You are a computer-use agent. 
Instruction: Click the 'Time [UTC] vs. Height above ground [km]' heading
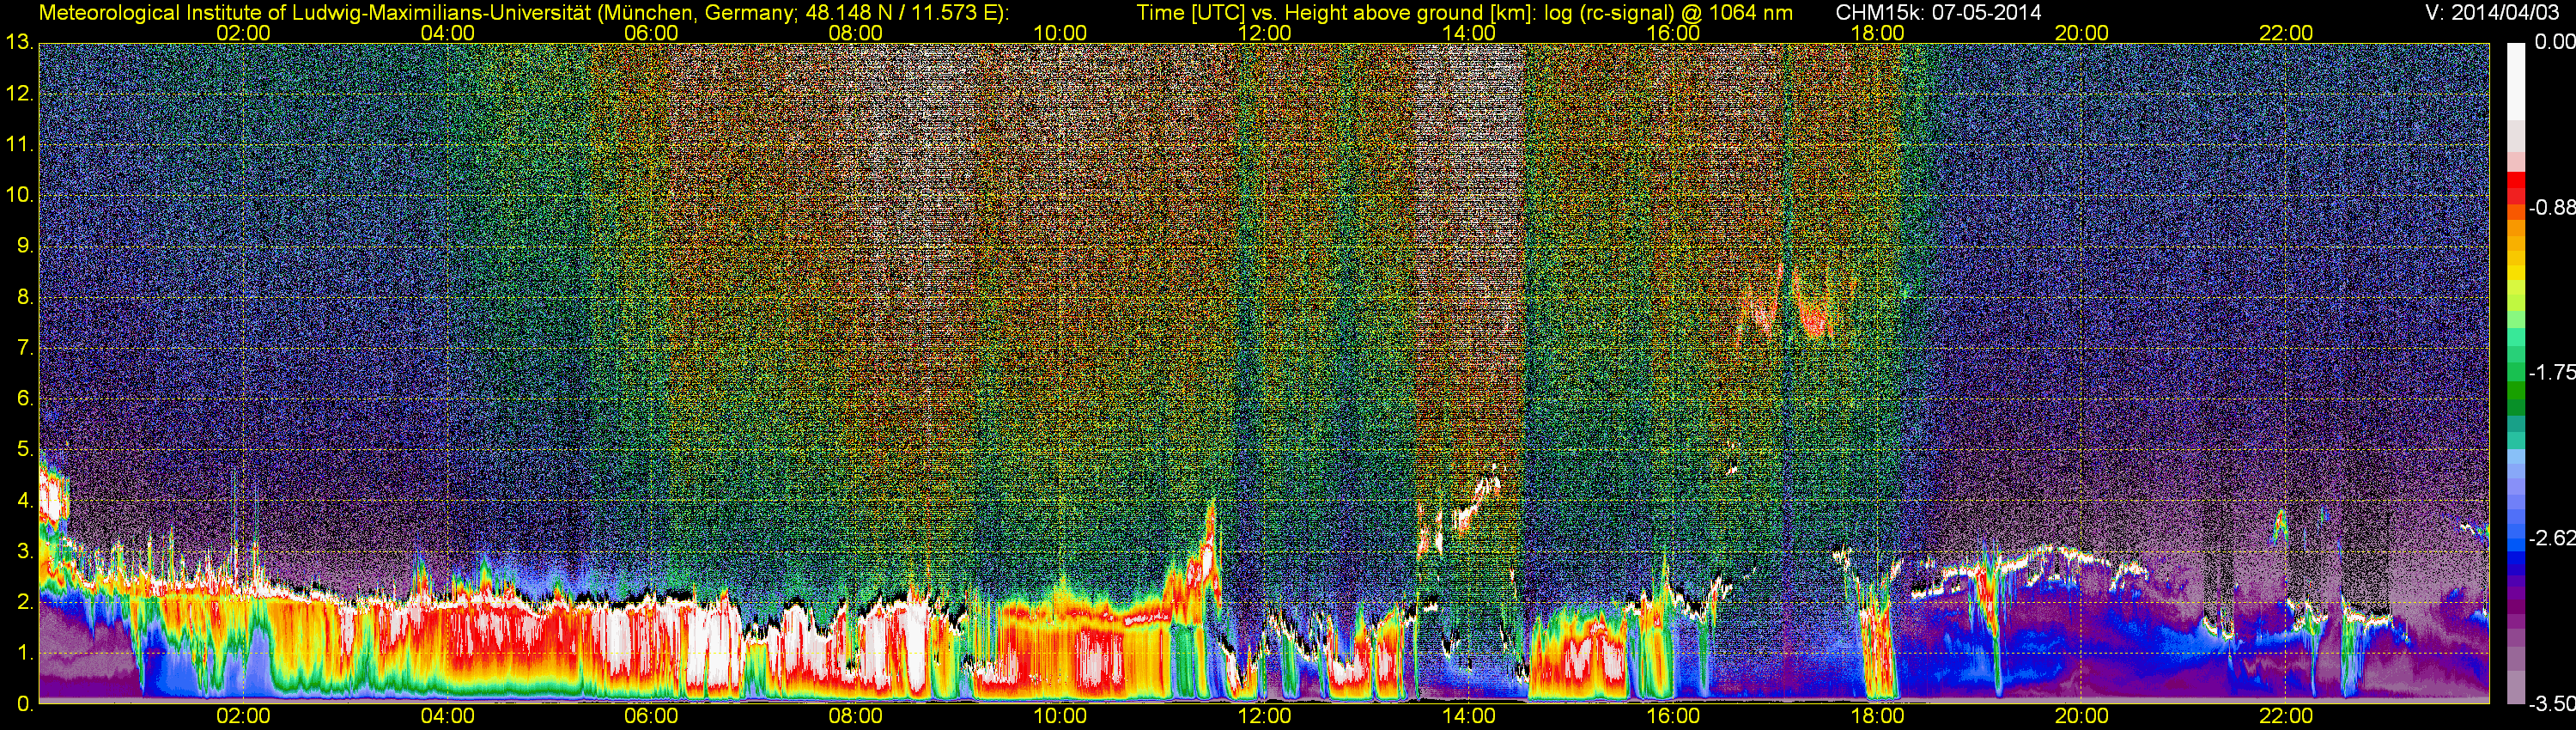tap(1336, 13)
